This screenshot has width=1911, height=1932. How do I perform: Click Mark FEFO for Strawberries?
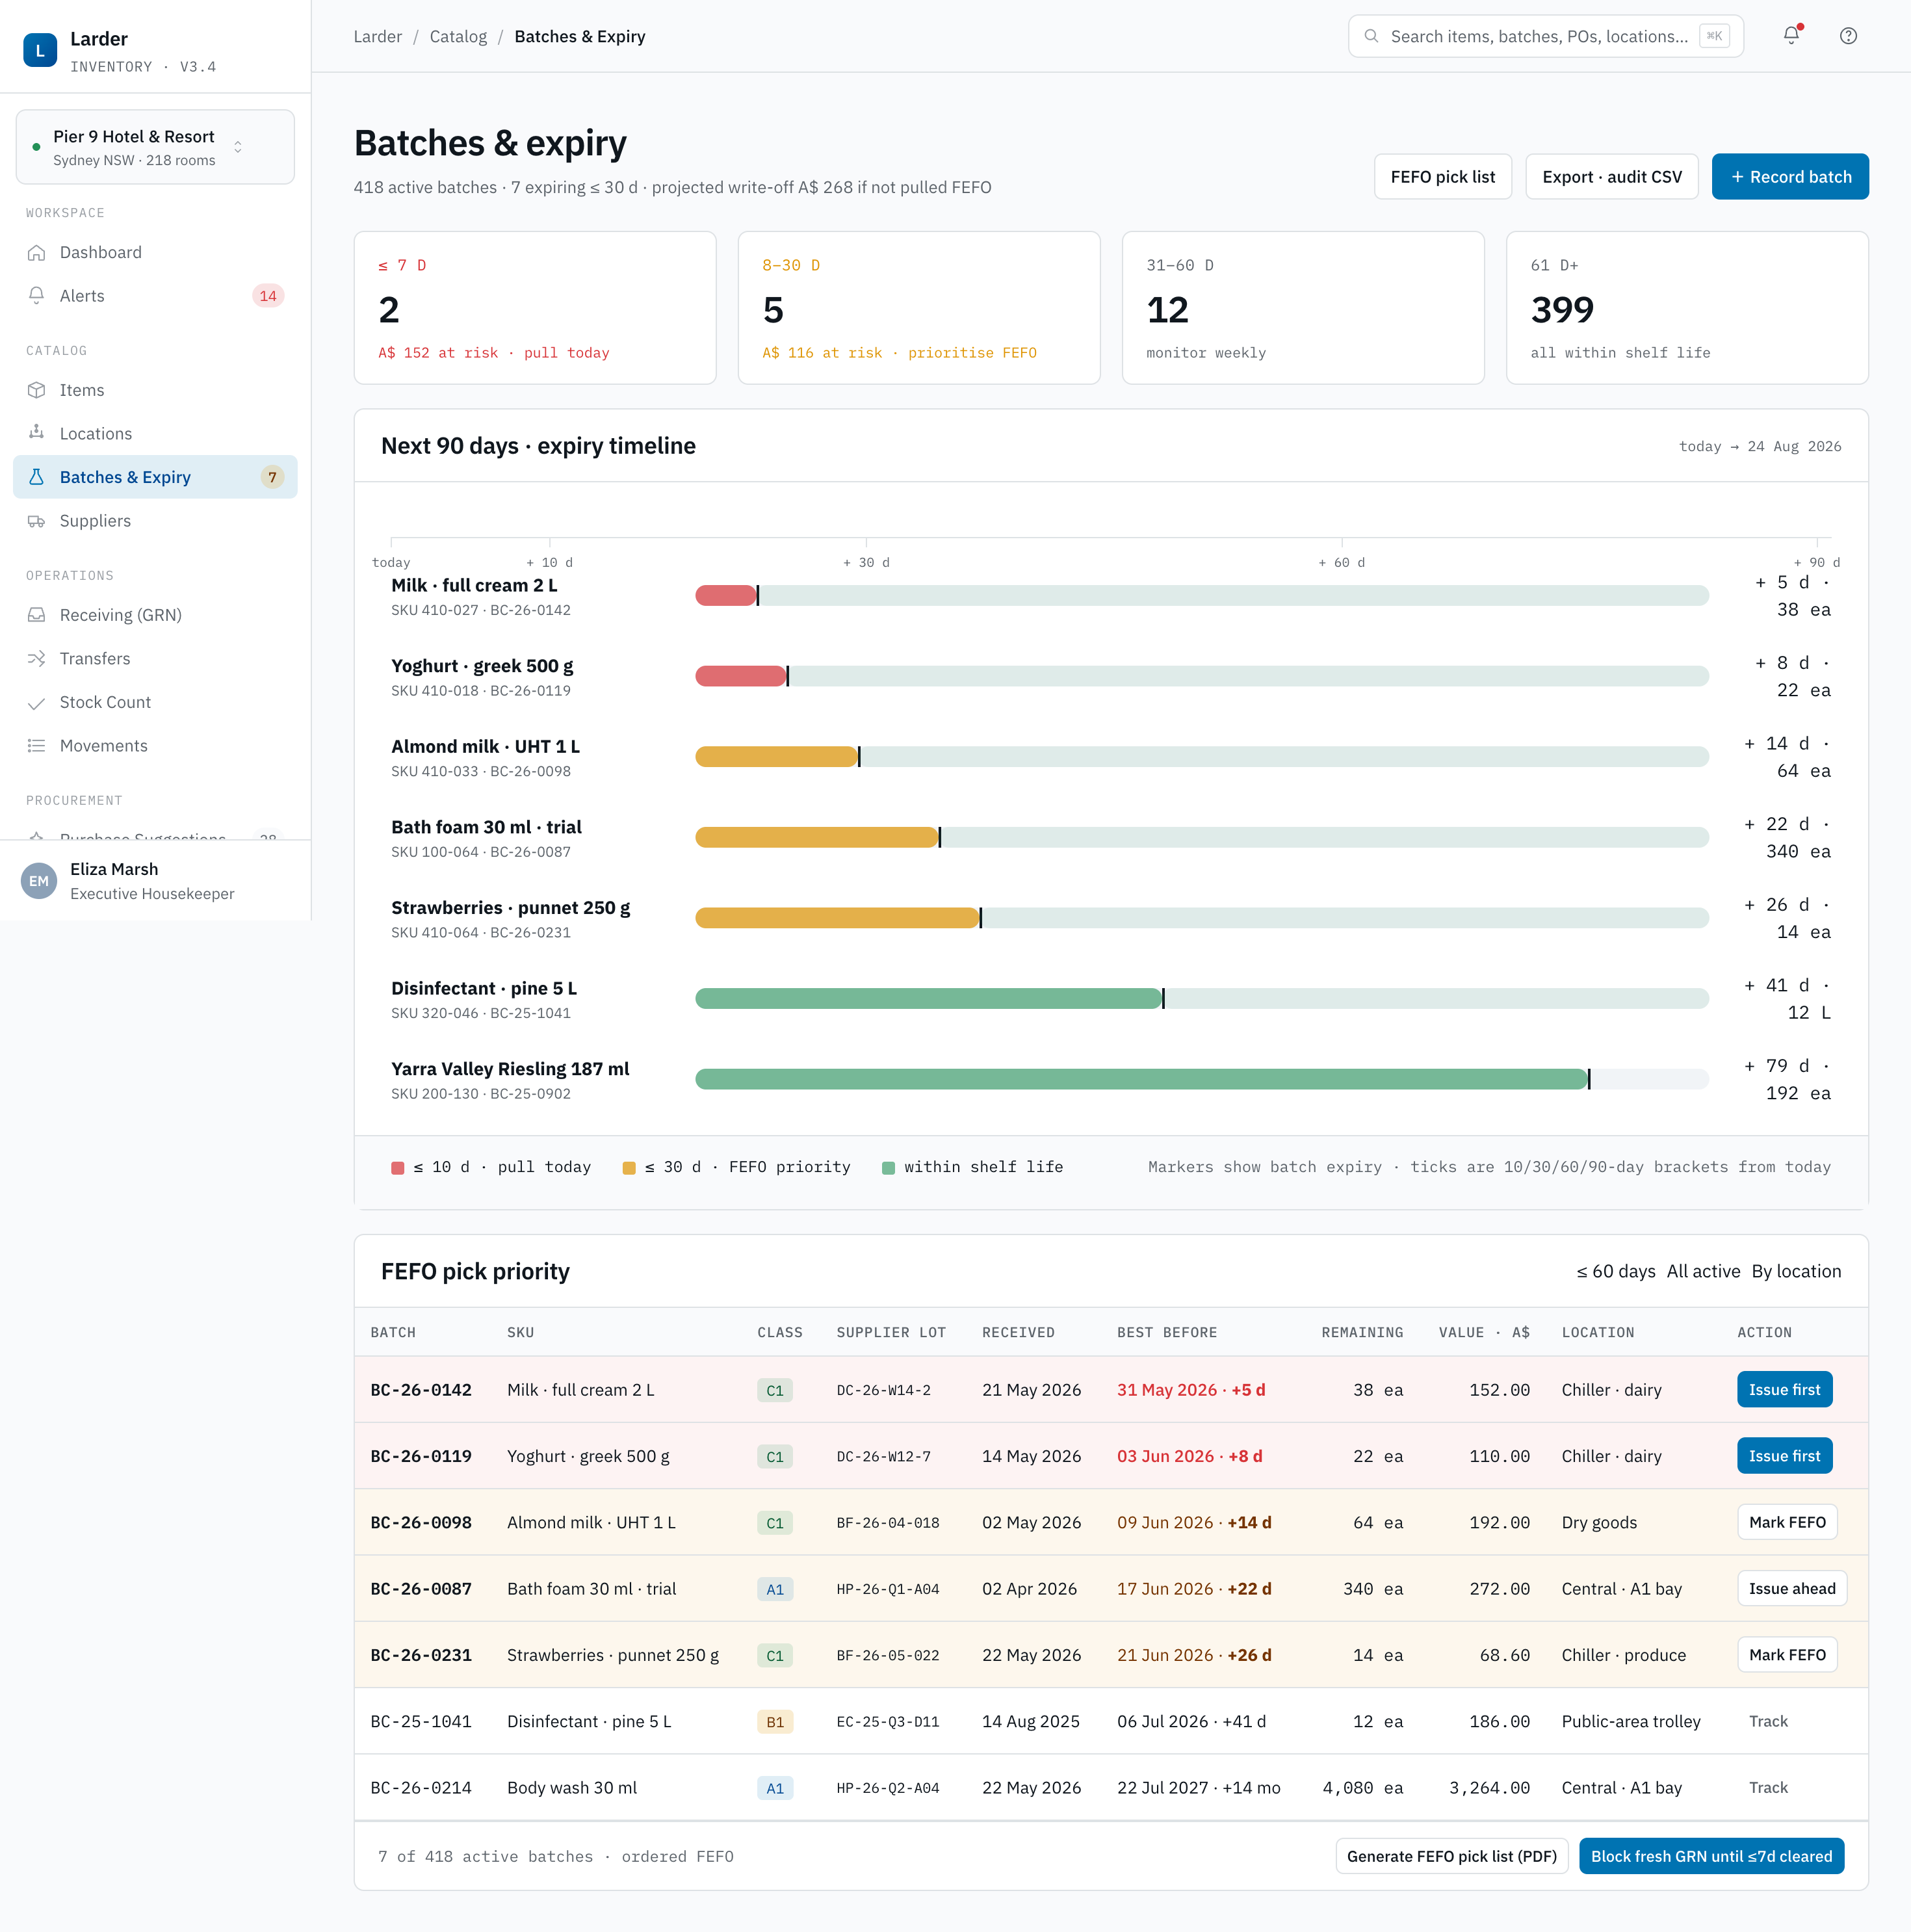point(1787,1655)
